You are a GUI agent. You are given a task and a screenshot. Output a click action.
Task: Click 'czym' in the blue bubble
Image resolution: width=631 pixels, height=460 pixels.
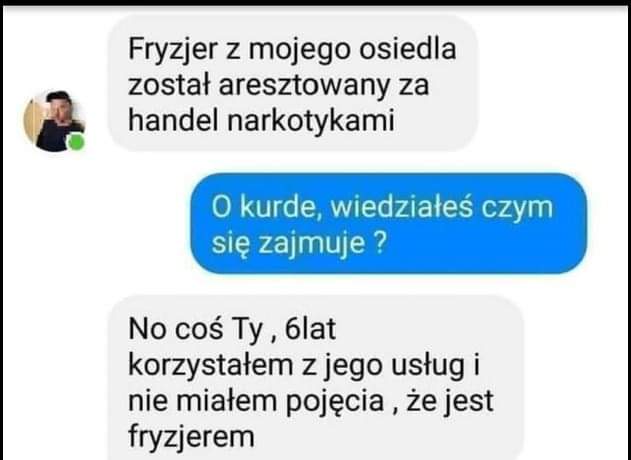518,210
